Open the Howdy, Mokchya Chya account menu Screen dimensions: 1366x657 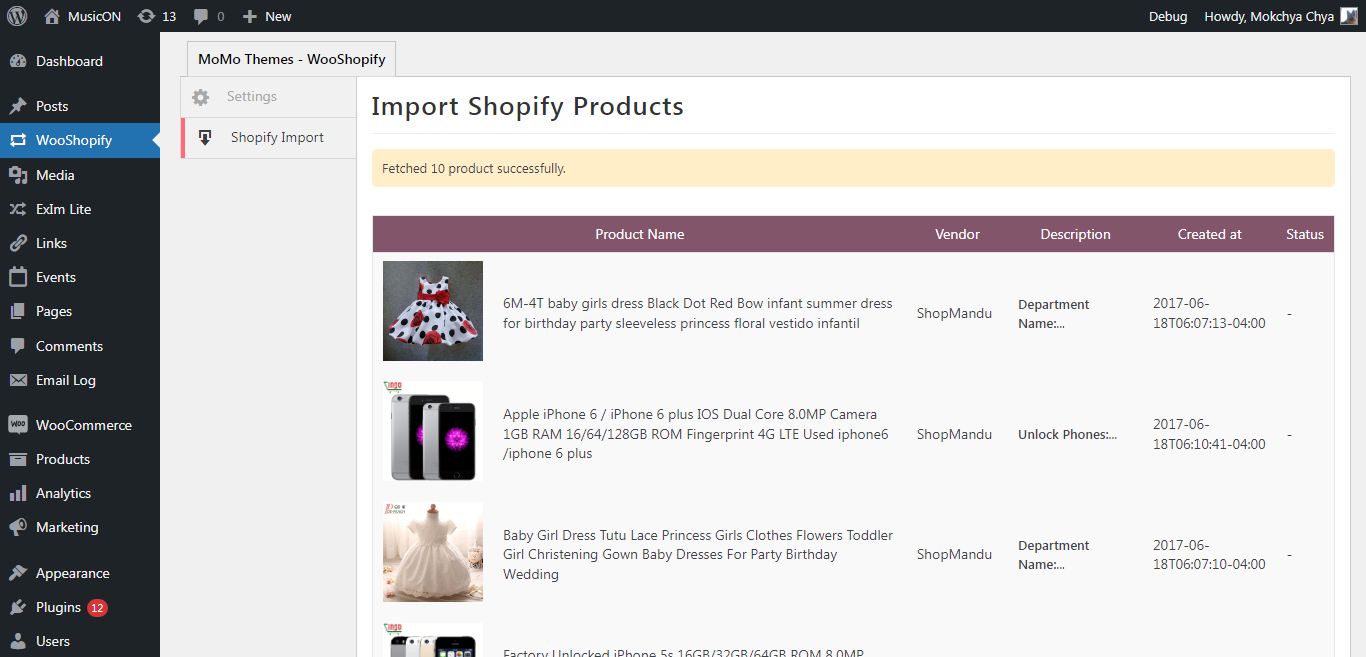click(x=1281, y=16)
